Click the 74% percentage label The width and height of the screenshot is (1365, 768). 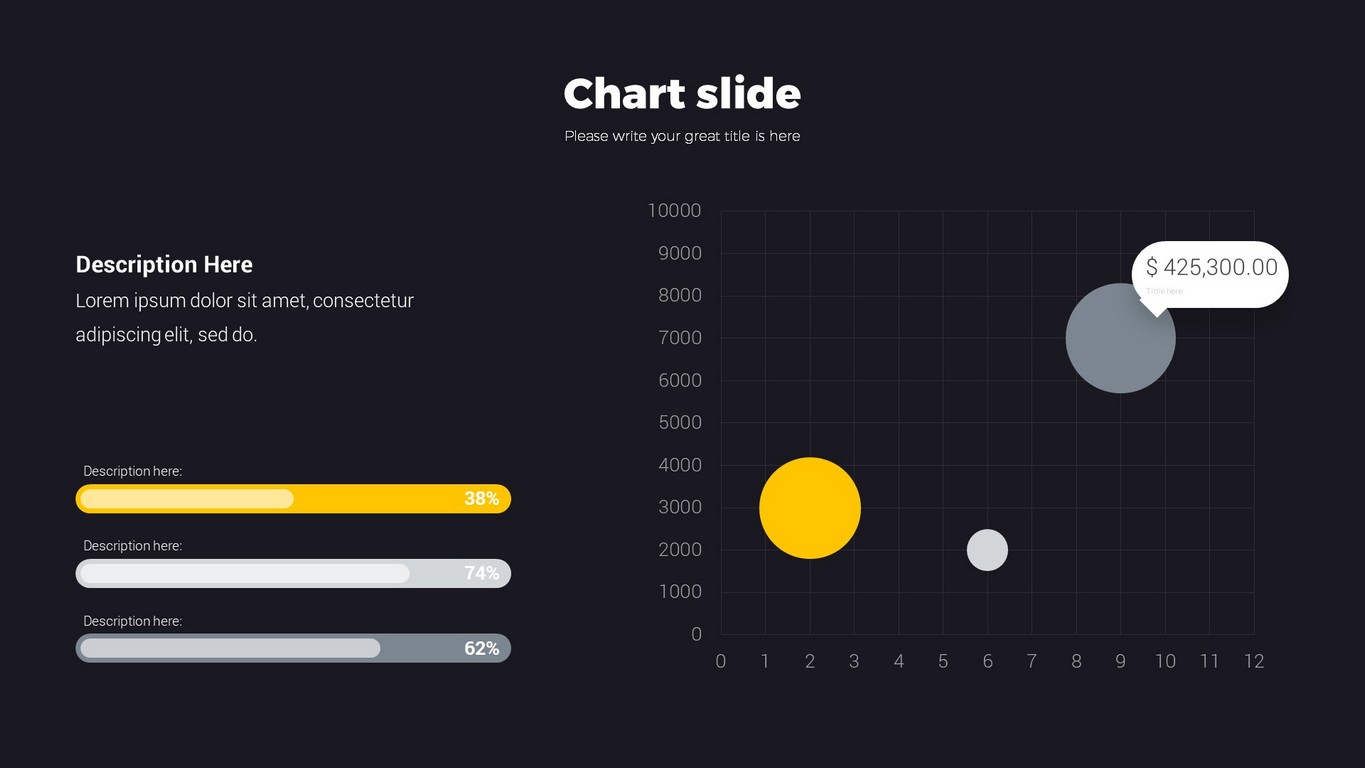pyautogui.click(x=481, y=573)
